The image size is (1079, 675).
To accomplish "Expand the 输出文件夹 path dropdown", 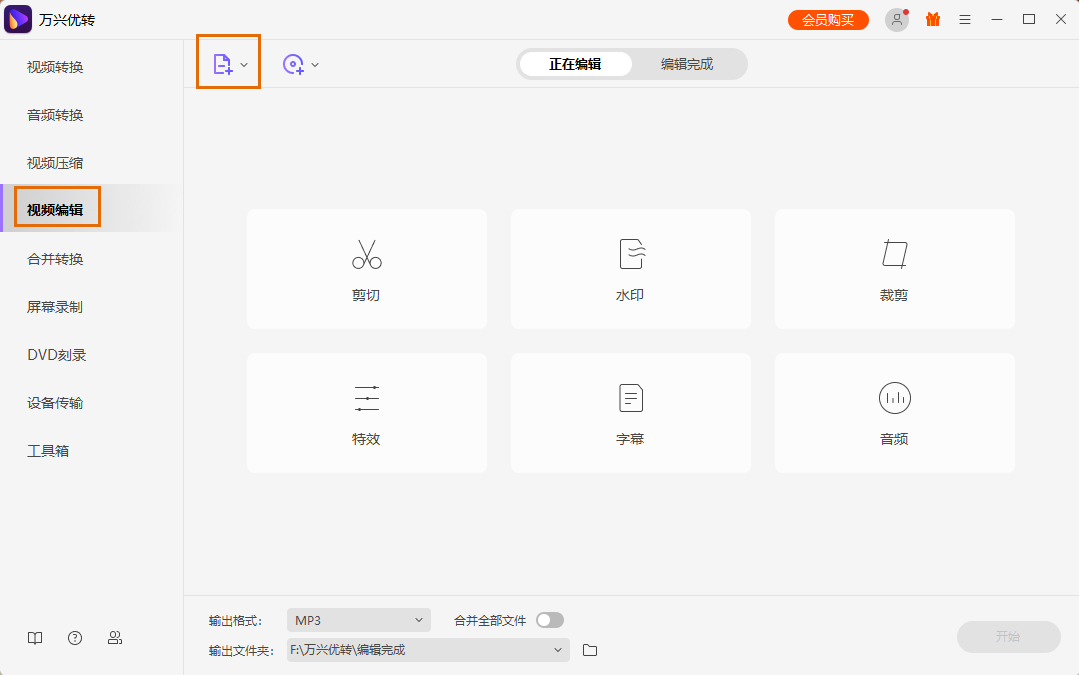I will point(558,649).
